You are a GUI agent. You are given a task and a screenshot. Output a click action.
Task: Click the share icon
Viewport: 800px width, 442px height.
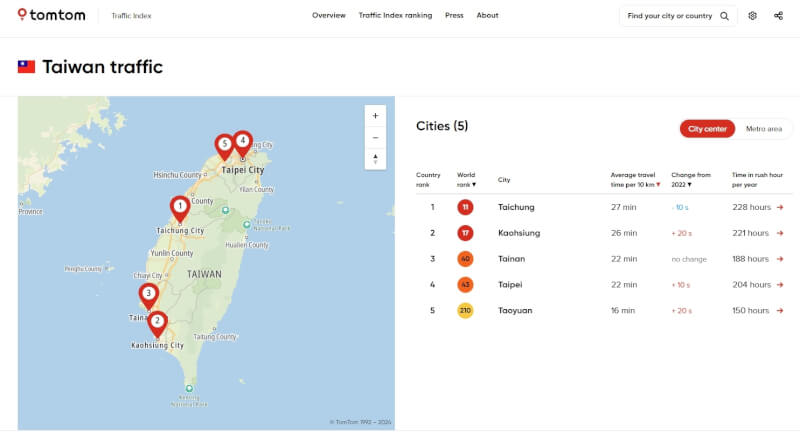click(778, 16)
